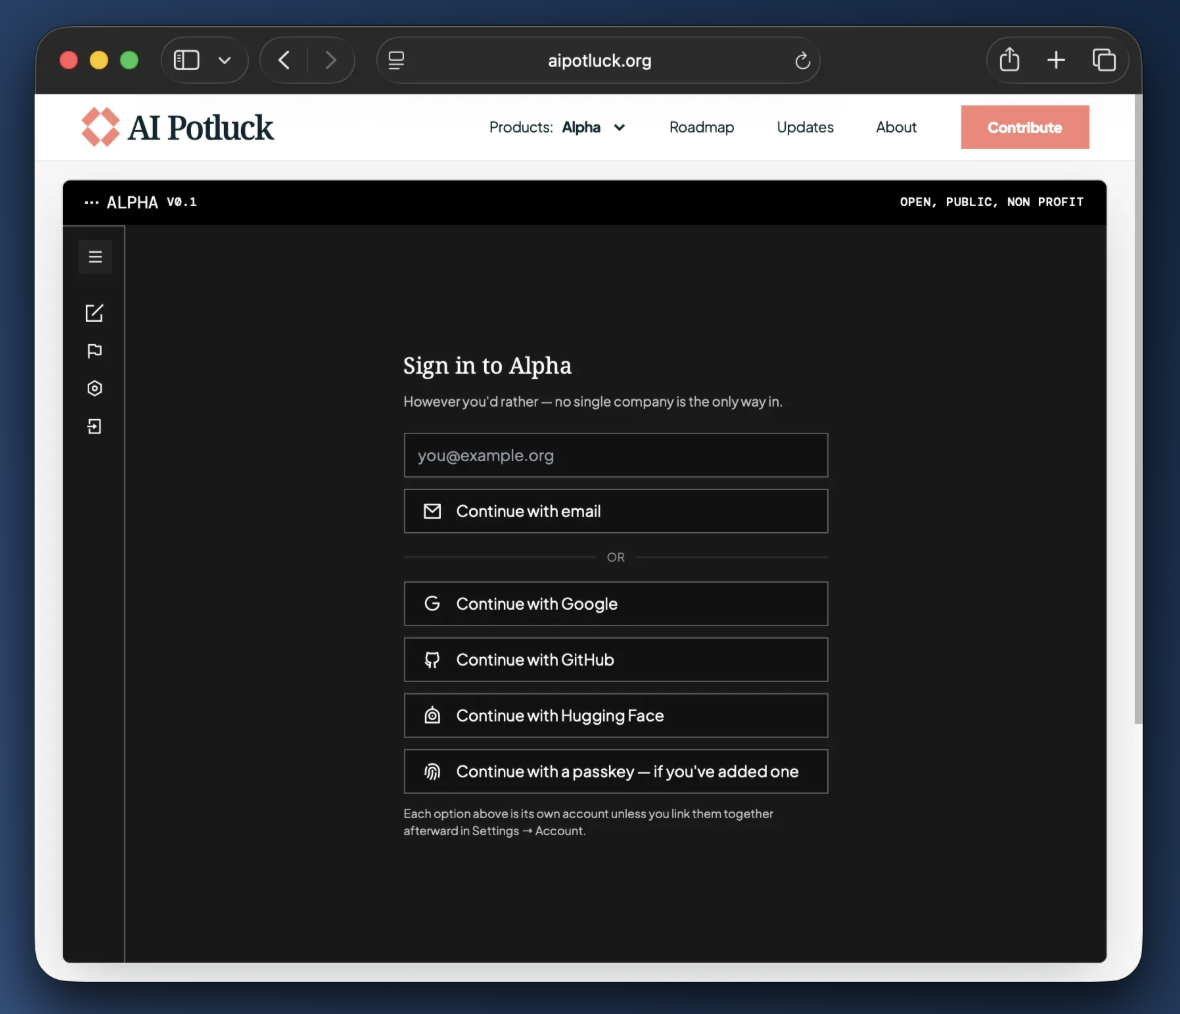Click Continue with Google
1180x1014 pixels.
pos(616,604)
